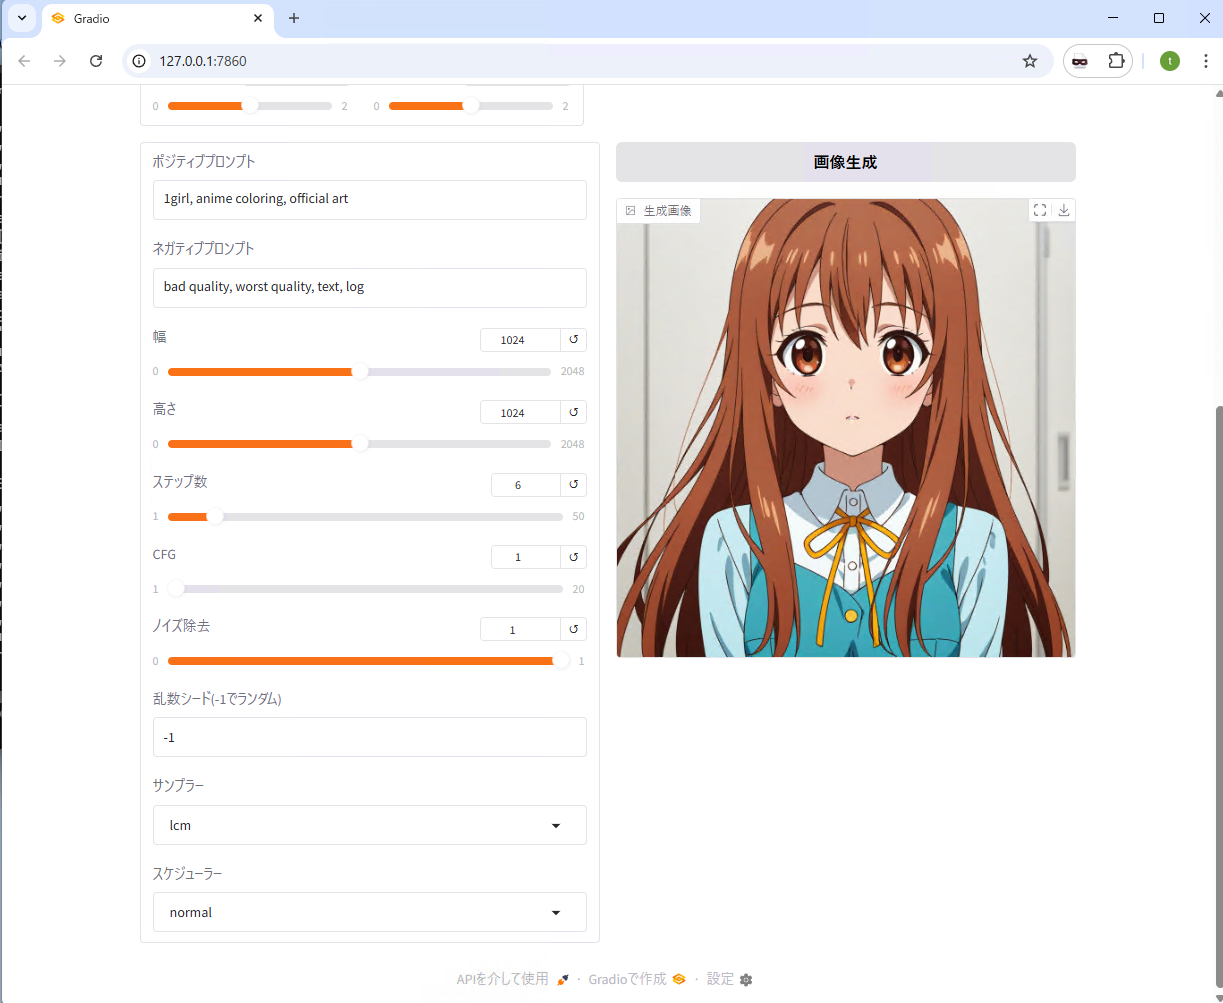
Task: Click the generated anime girl image
Action: [x=846, y=428]
